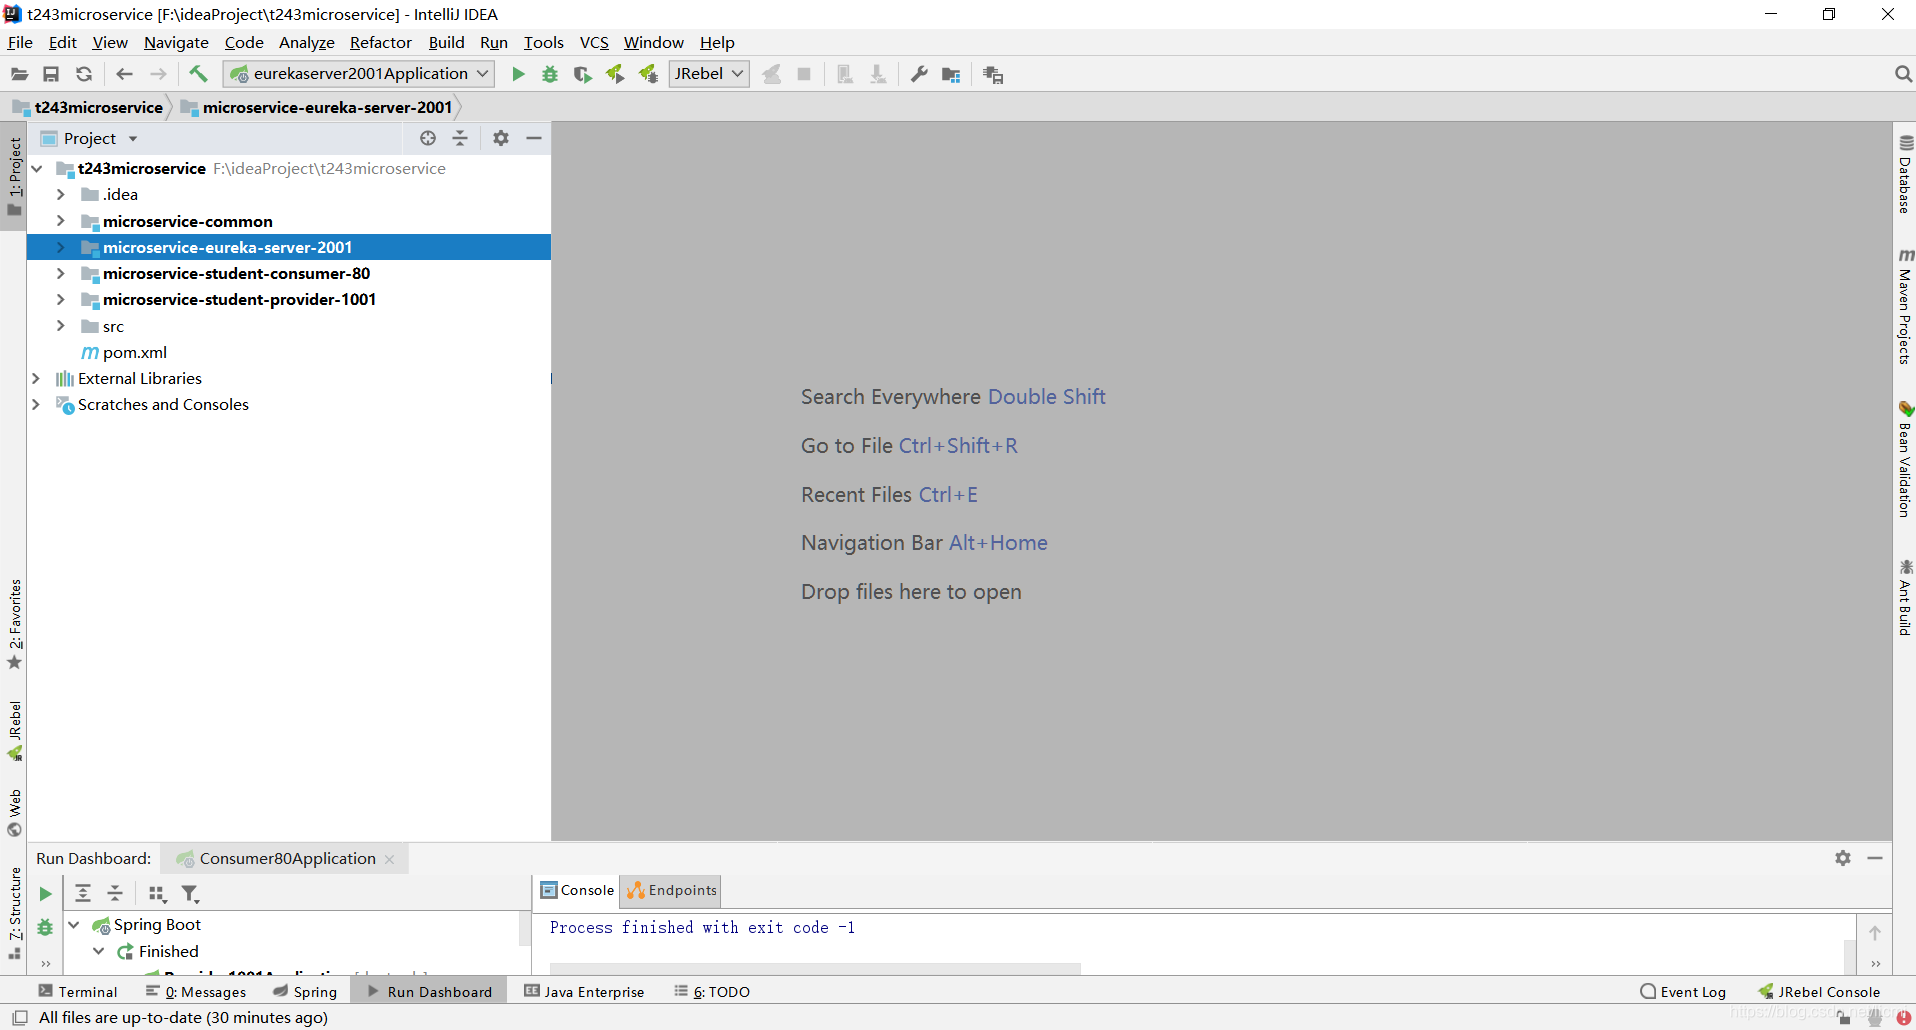Viewport: 1916px width, 1030px height.
Task: Expand the .idea folder
Action: point(61,194)
